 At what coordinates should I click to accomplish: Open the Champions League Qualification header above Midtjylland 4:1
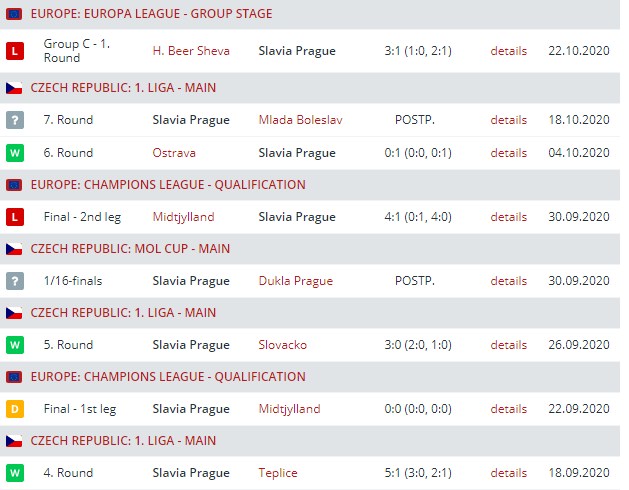[168, 185]
